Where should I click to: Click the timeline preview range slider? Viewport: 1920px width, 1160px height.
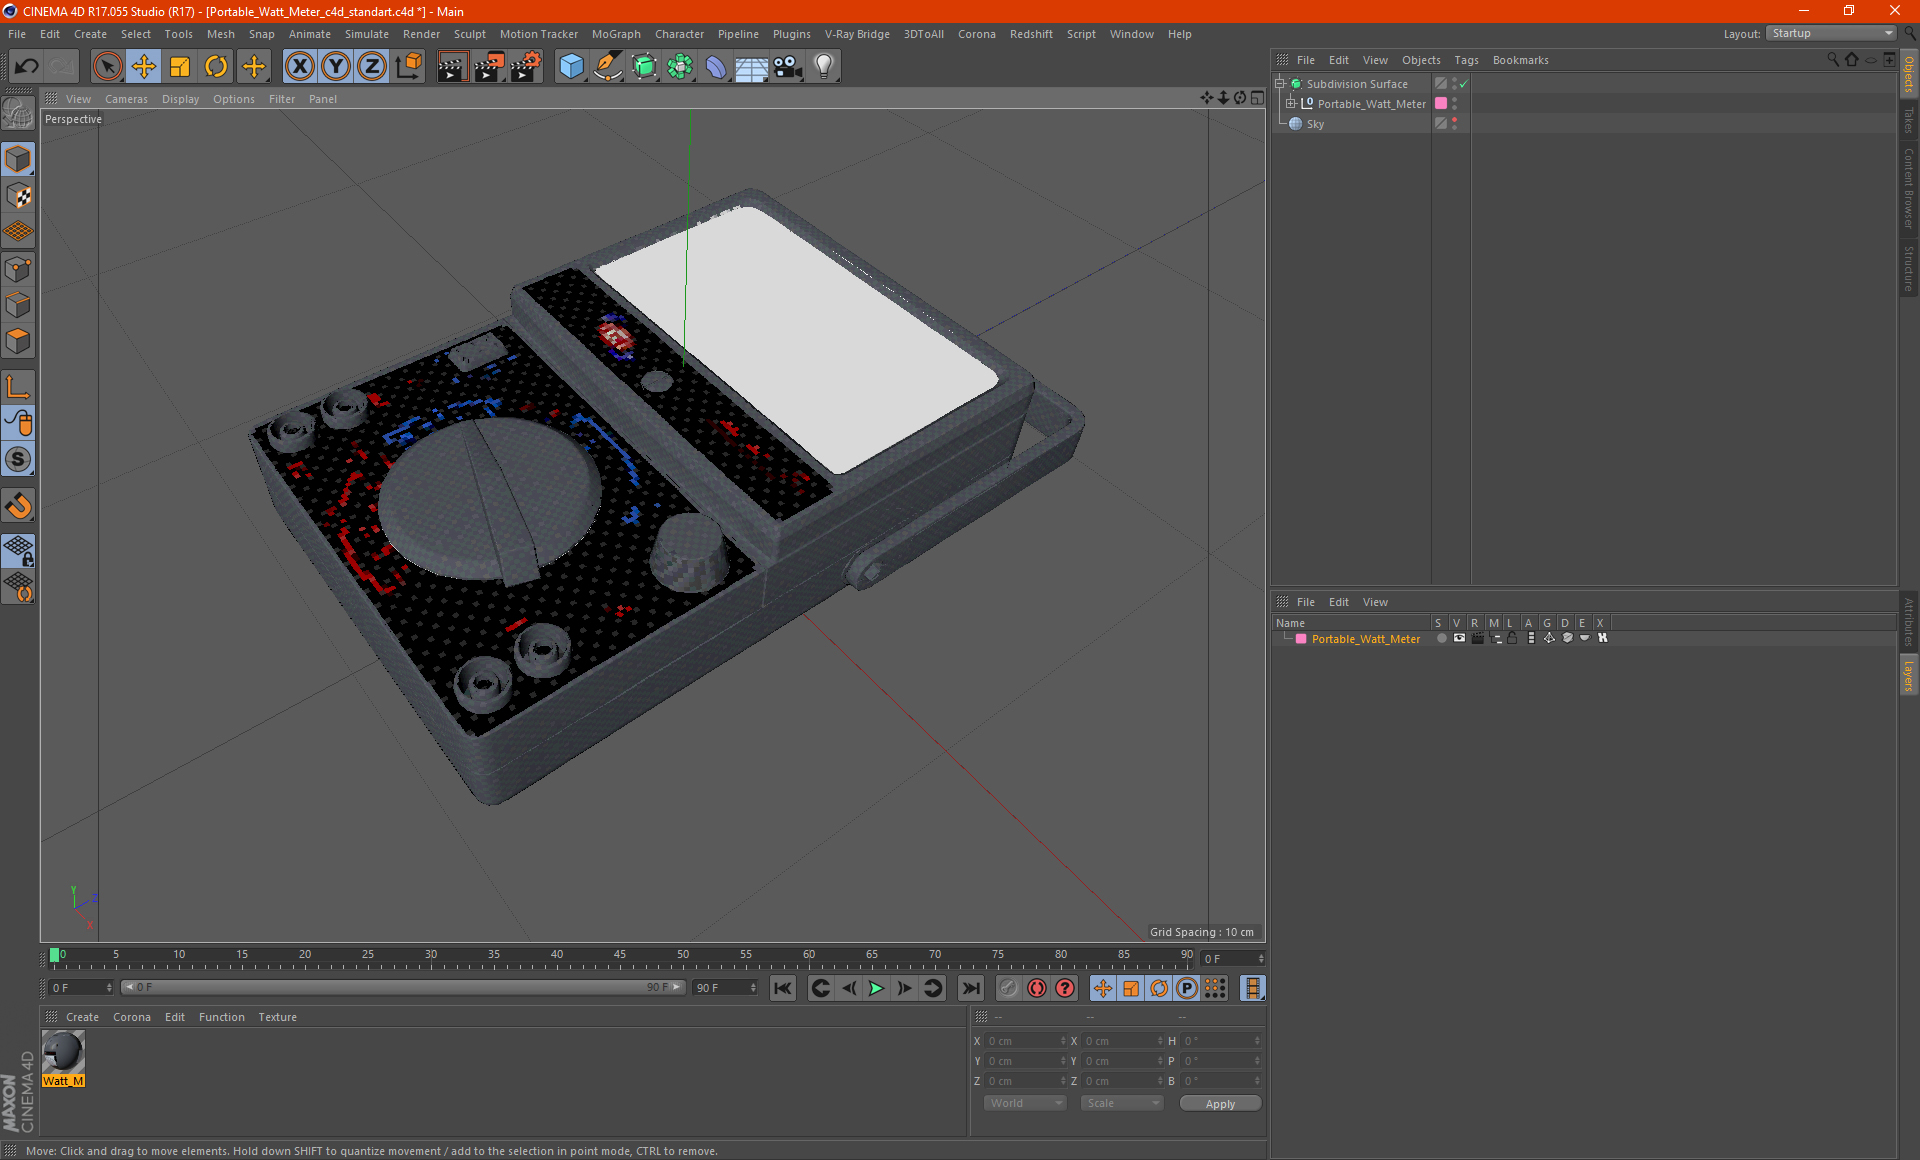(x=403, y=987)
